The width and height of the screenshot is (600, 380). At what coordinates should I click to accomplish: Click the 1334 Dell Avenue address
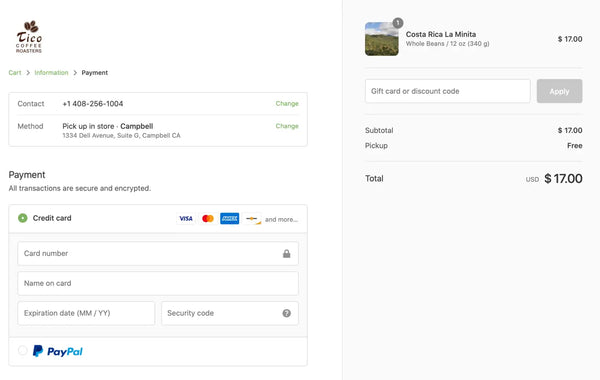point(121,135)
